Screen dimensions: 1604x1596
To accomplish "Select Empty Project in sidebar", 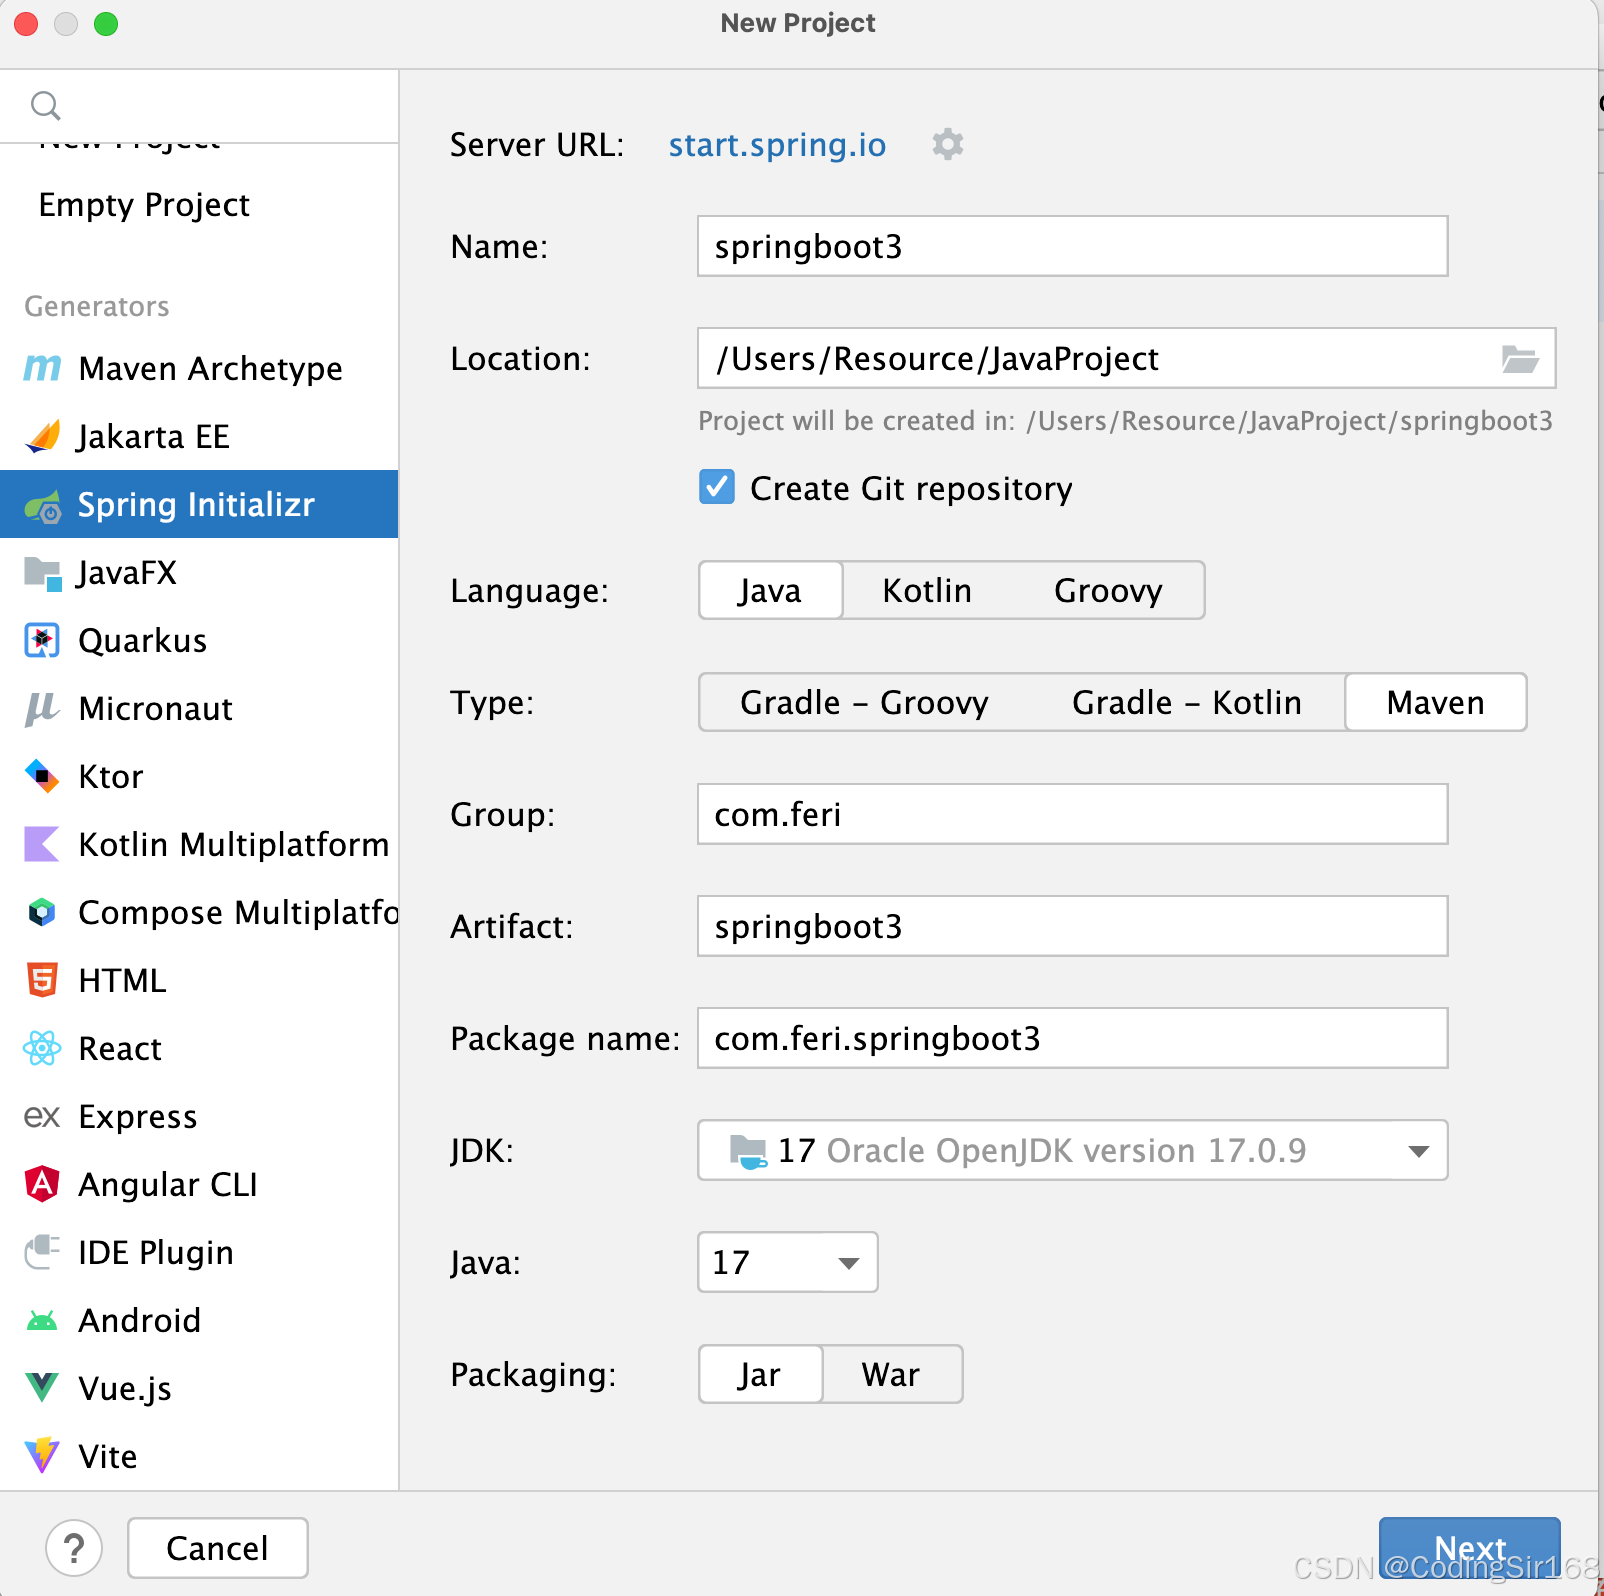I will pos(145,205).
